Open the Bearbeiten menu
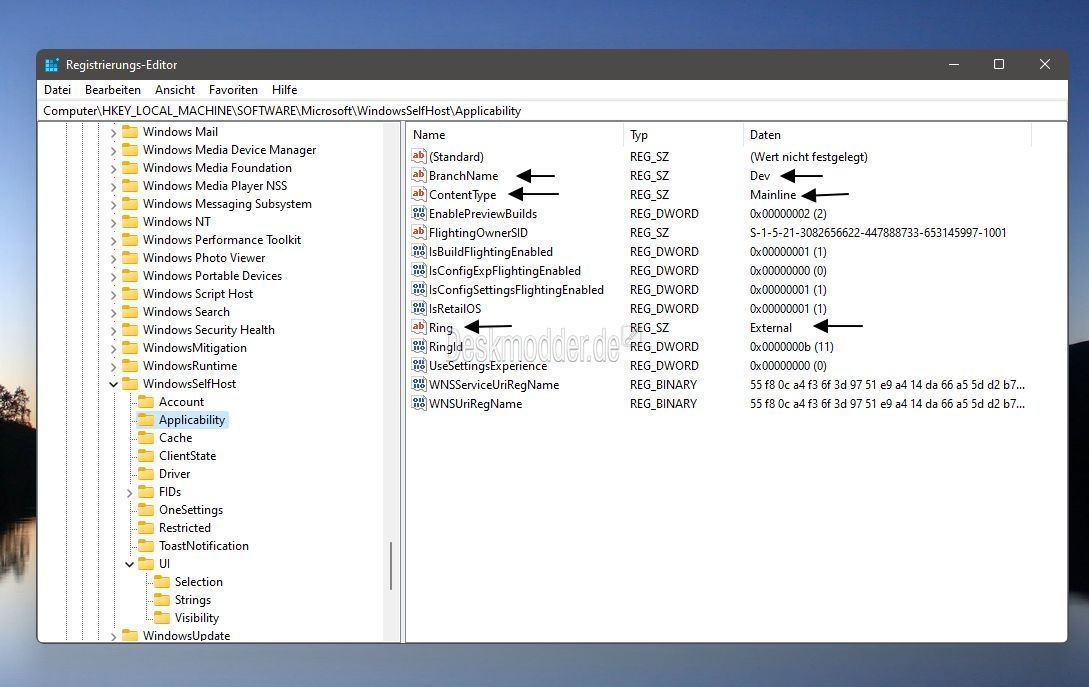Screen dimensions: 1089x687 coord(113,90)
